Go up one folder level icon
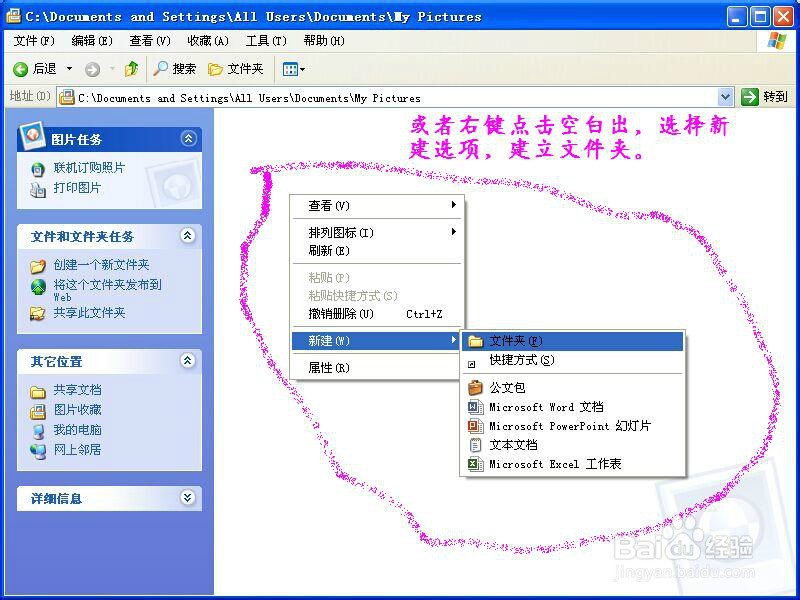The height and width of the screenshot is (600, 800). [x=132, y=69]
